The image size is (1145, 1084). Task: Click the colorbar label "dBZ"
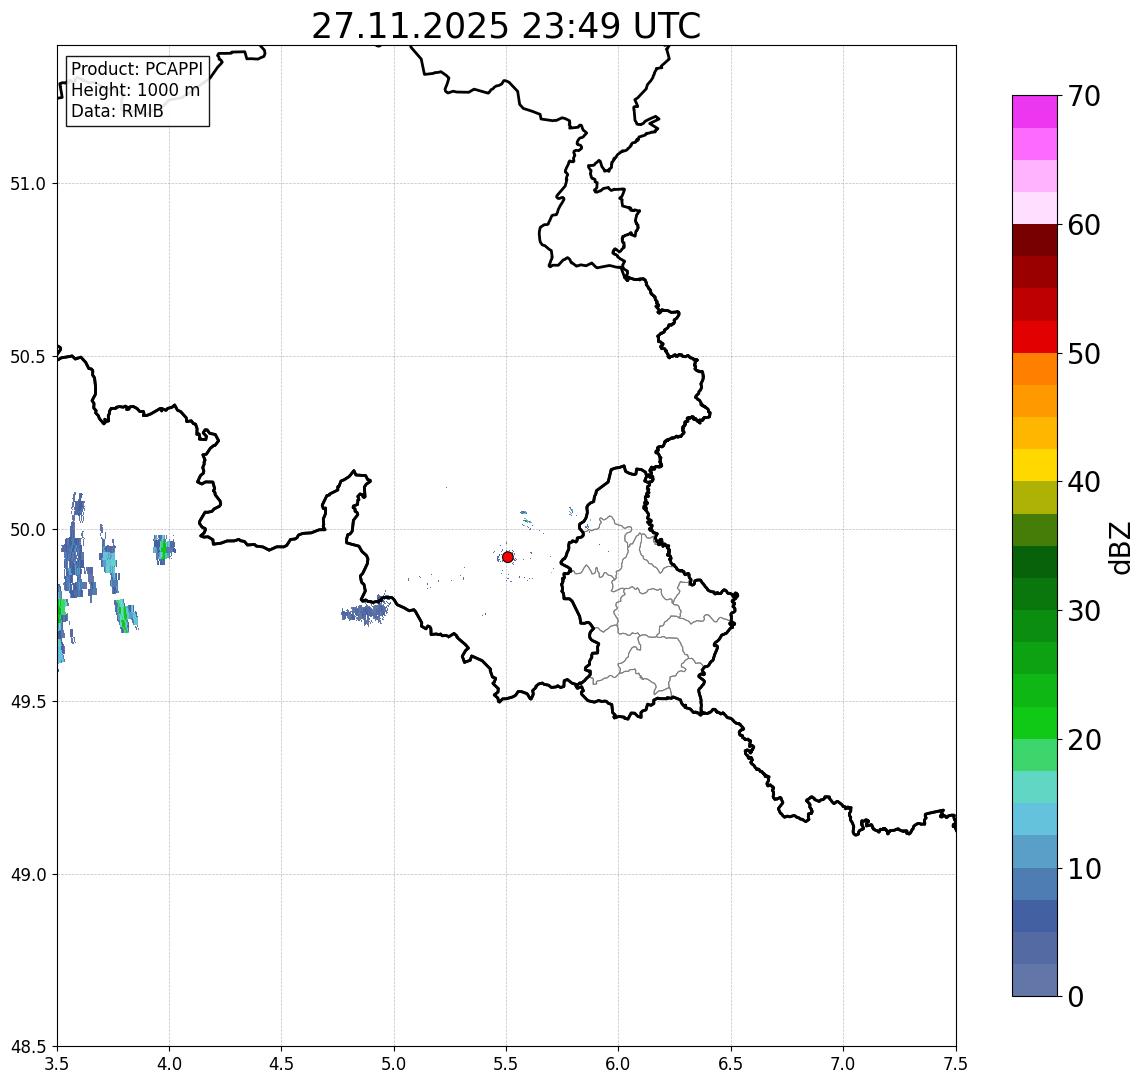pos(1119,548)
